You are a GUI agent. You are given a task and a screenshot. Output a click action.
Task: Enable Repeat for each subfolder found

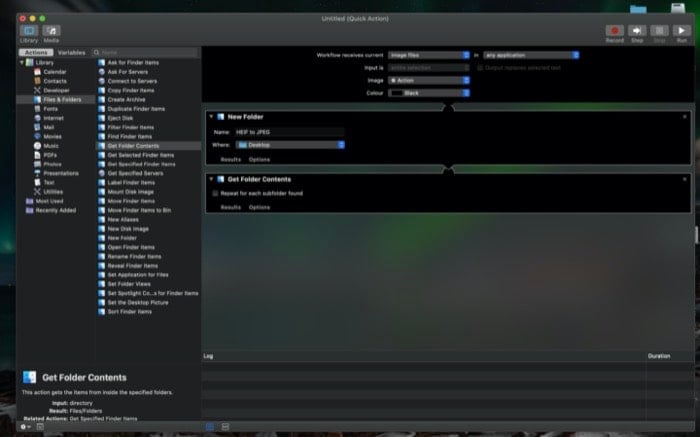pos(215,193)
